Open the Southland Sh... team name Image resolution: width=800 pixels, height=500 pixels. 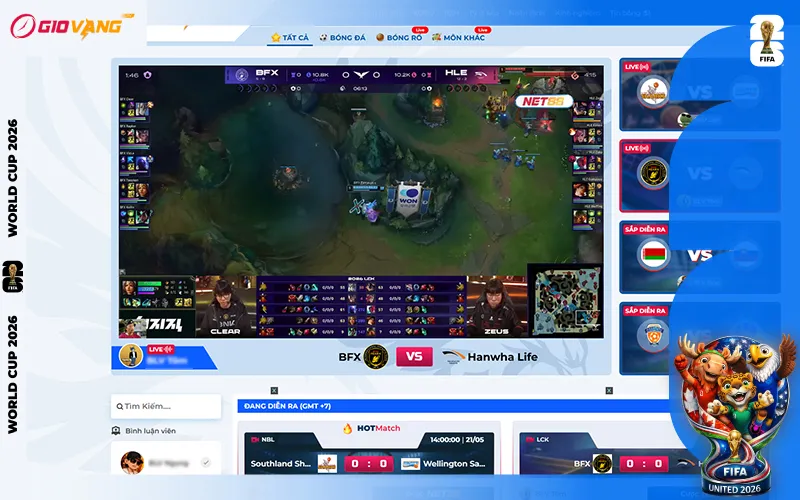point(282,464)
